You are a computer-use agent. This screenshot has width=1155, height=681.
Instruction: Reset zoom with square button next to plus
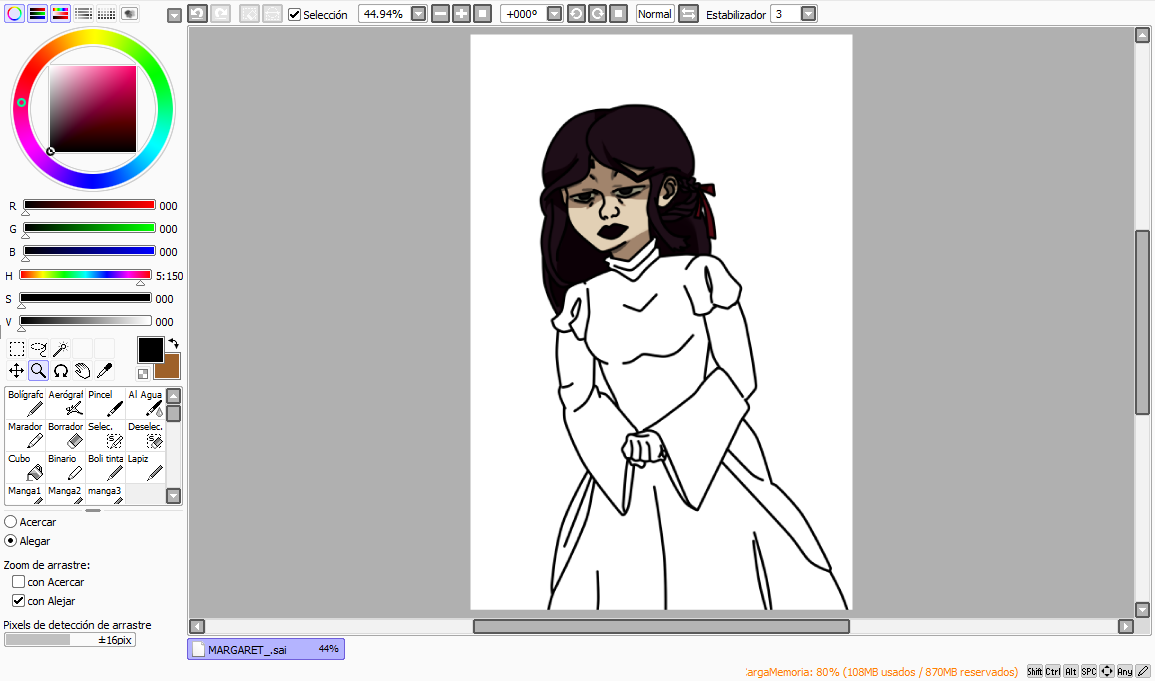pyautogui.click(x=482, y=14)
